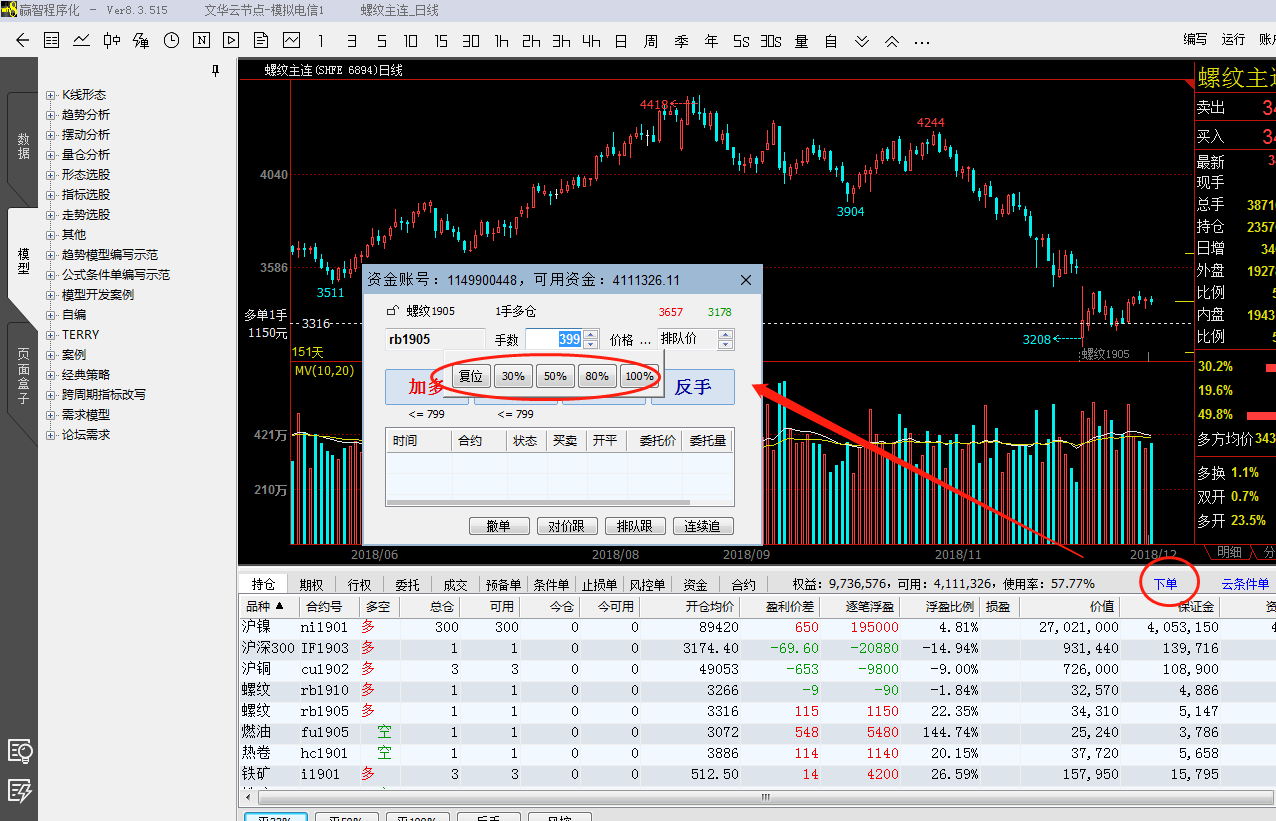Switch to the 数据 vertical side tab

[x=23, y=146]
